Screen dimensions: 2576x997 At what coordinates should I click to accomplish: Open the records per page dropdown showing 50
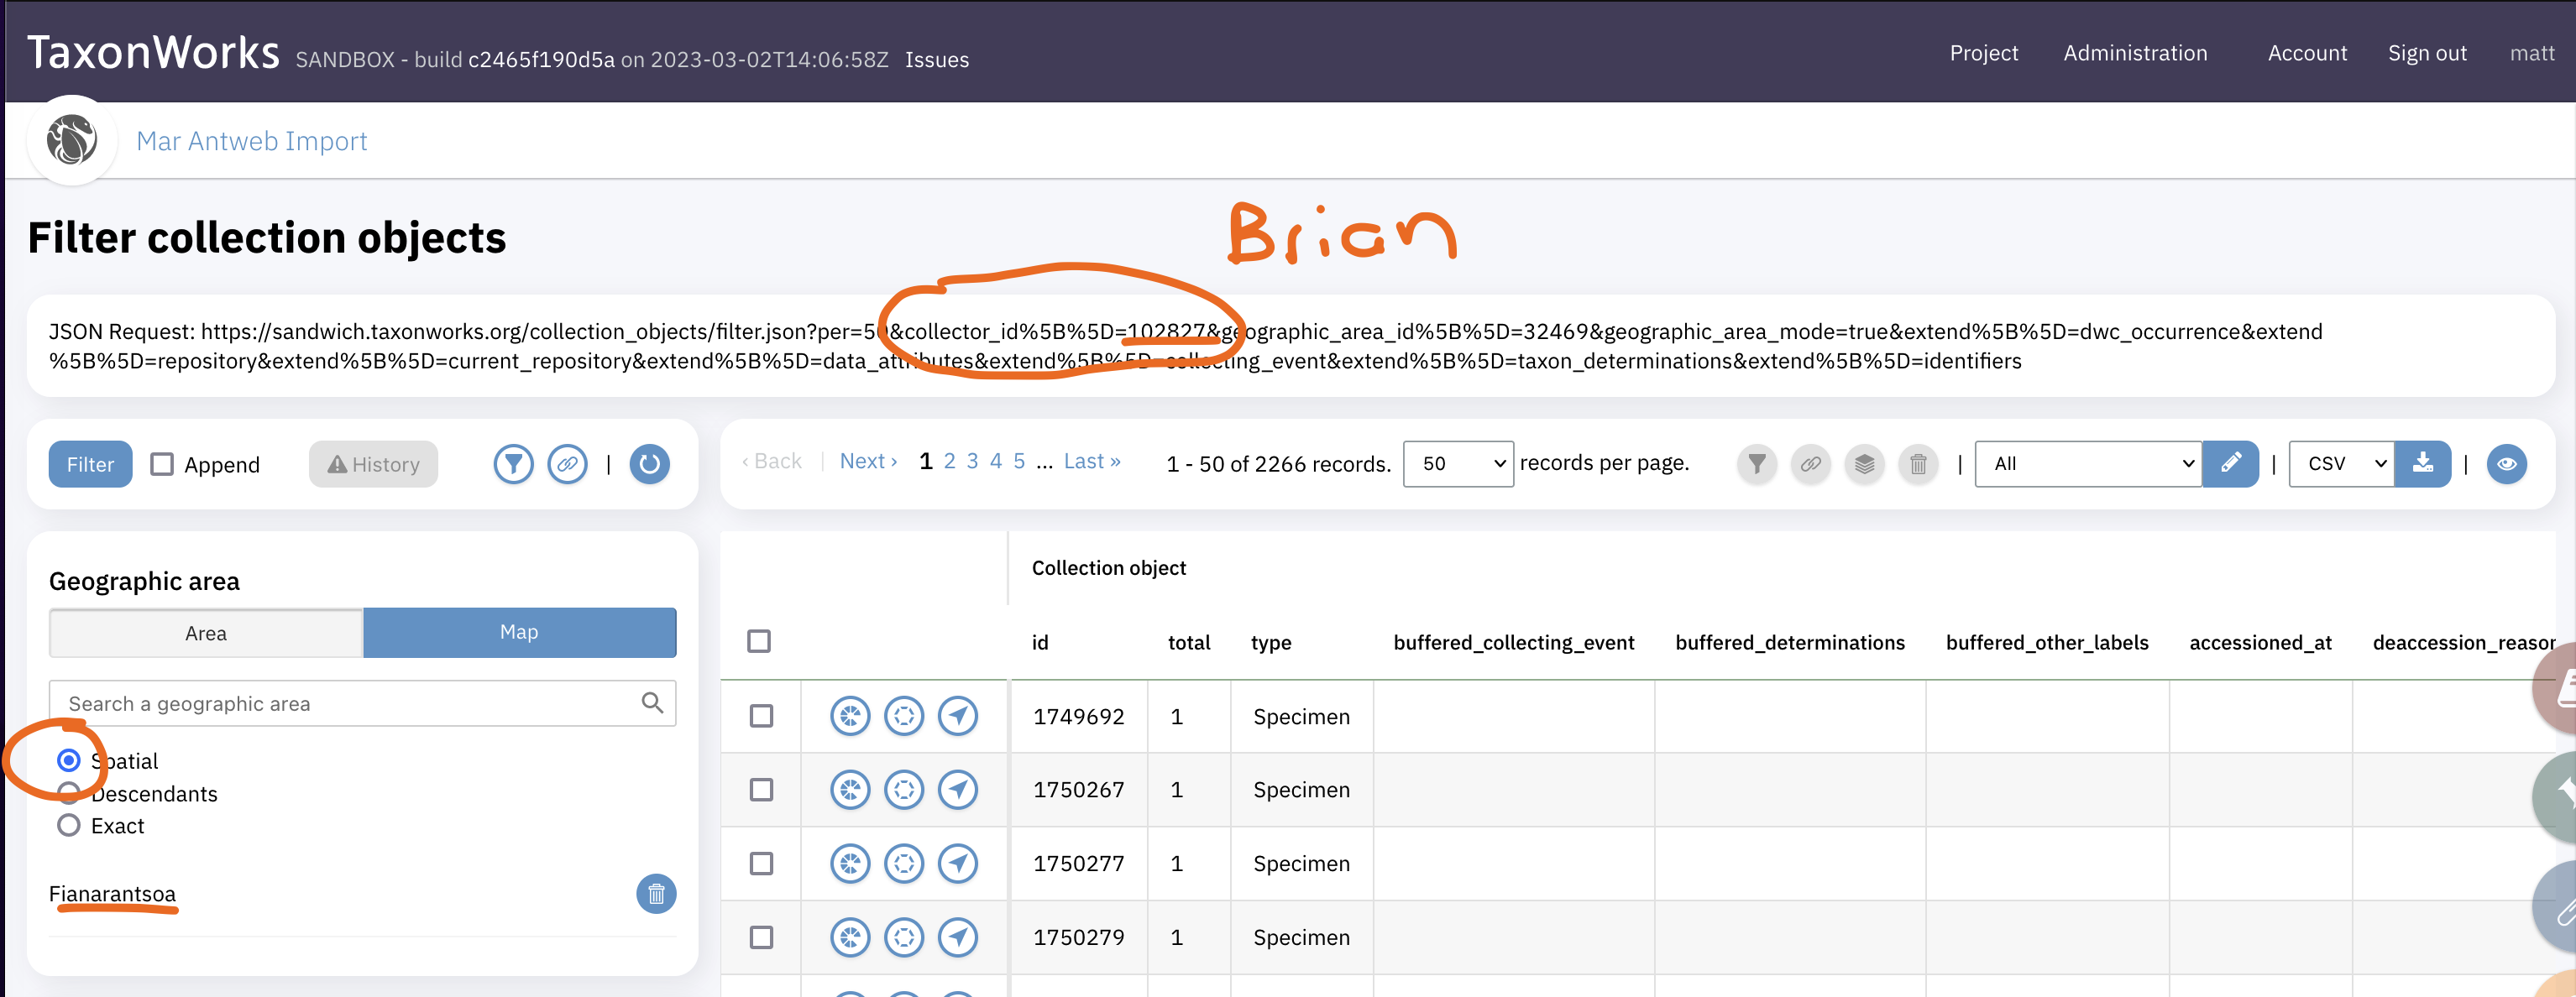[x=1458, y=463]
